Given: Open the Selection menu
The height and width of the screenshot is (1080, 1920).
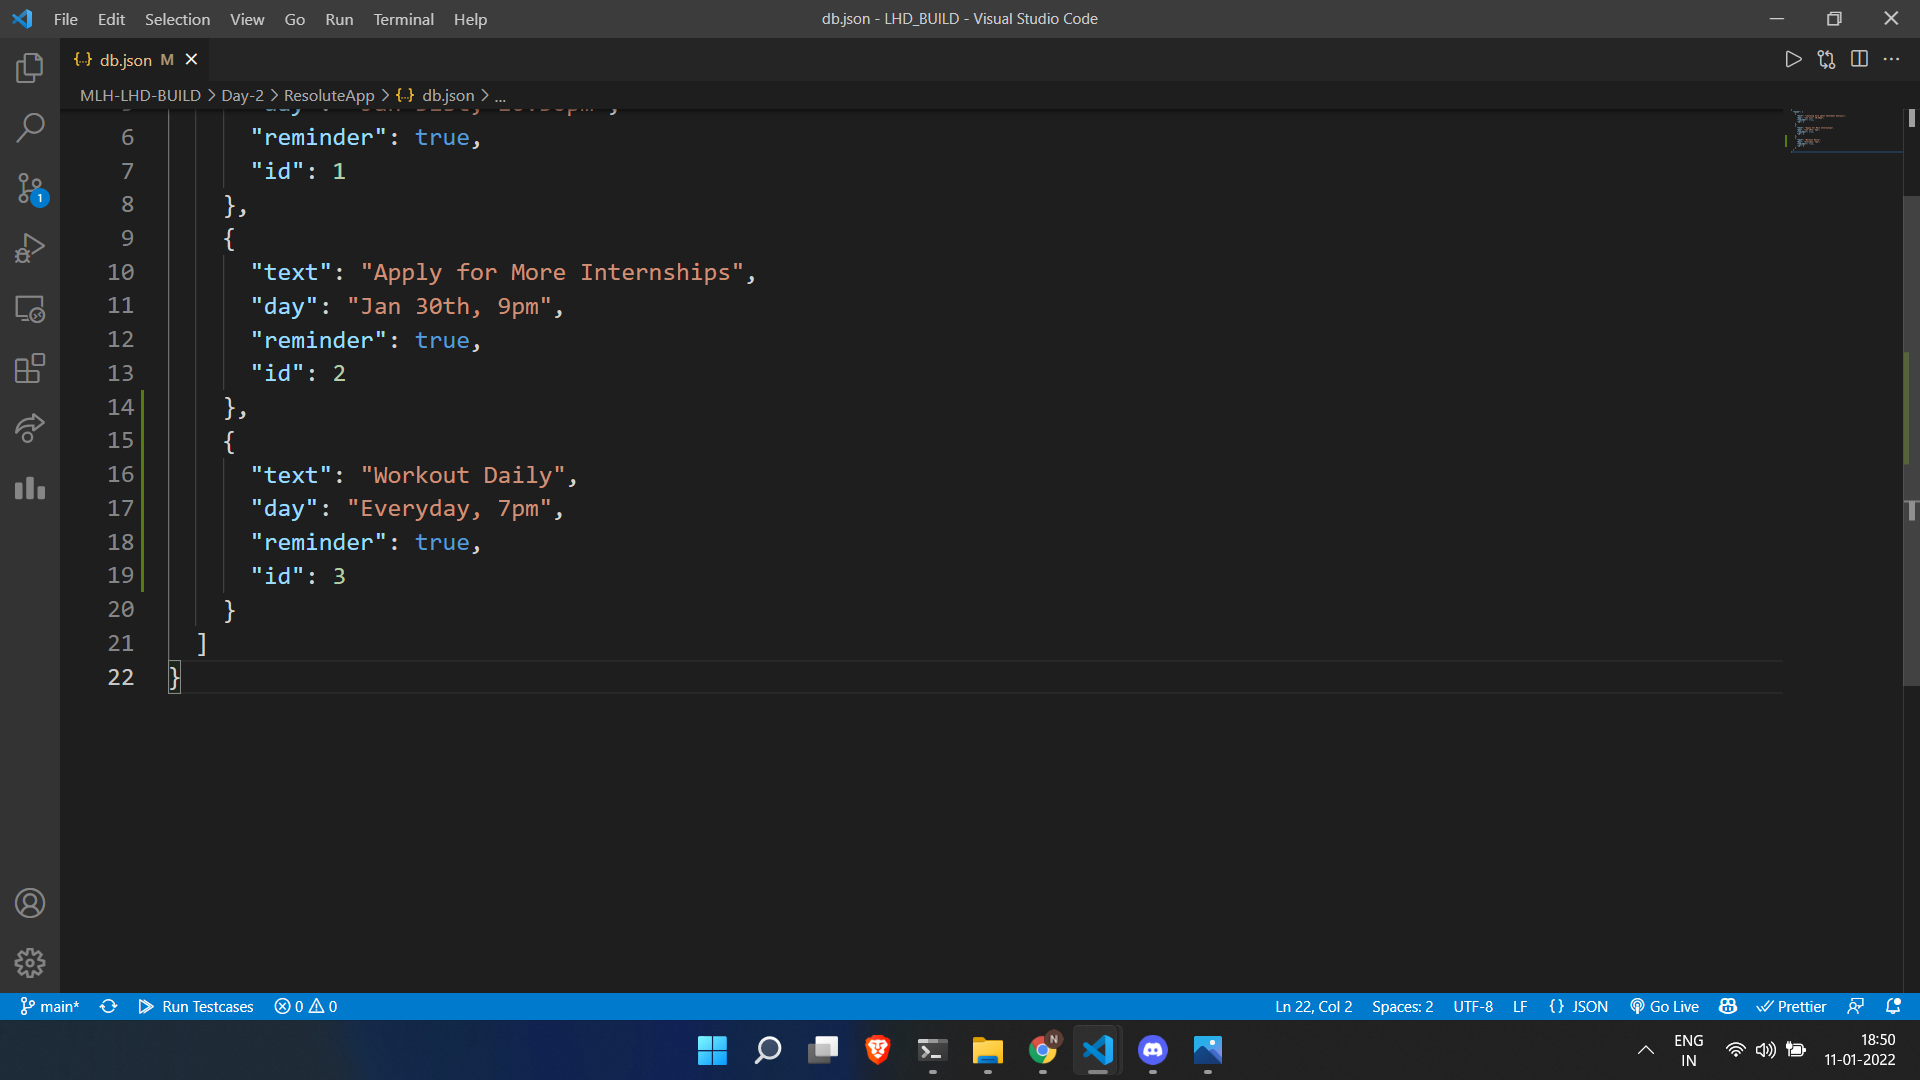Looking at the screenshot, I should [177, 19].
